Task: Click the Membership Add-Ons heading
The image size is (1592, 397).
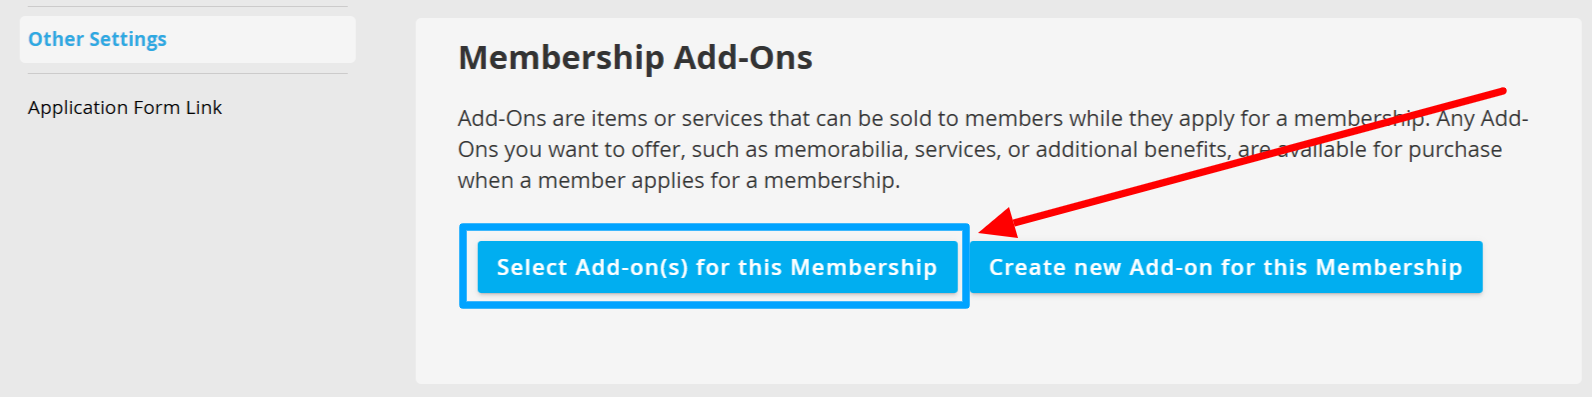Action: pos(635,57)
